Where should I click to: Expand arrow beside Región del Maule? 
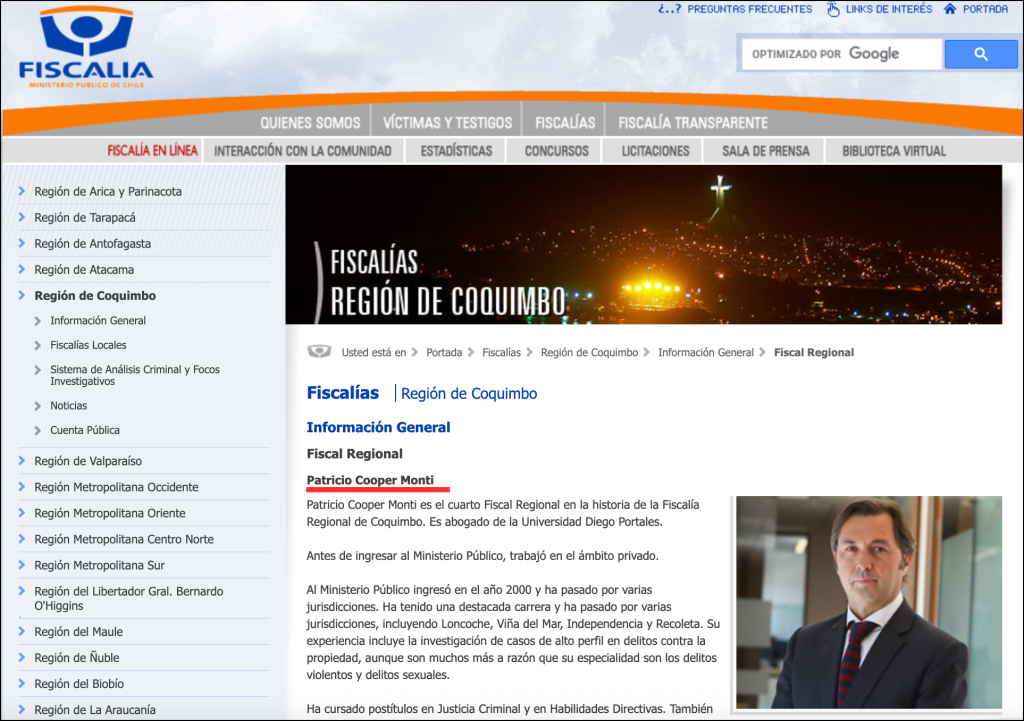pyautogui.click(x=22, y=632)
